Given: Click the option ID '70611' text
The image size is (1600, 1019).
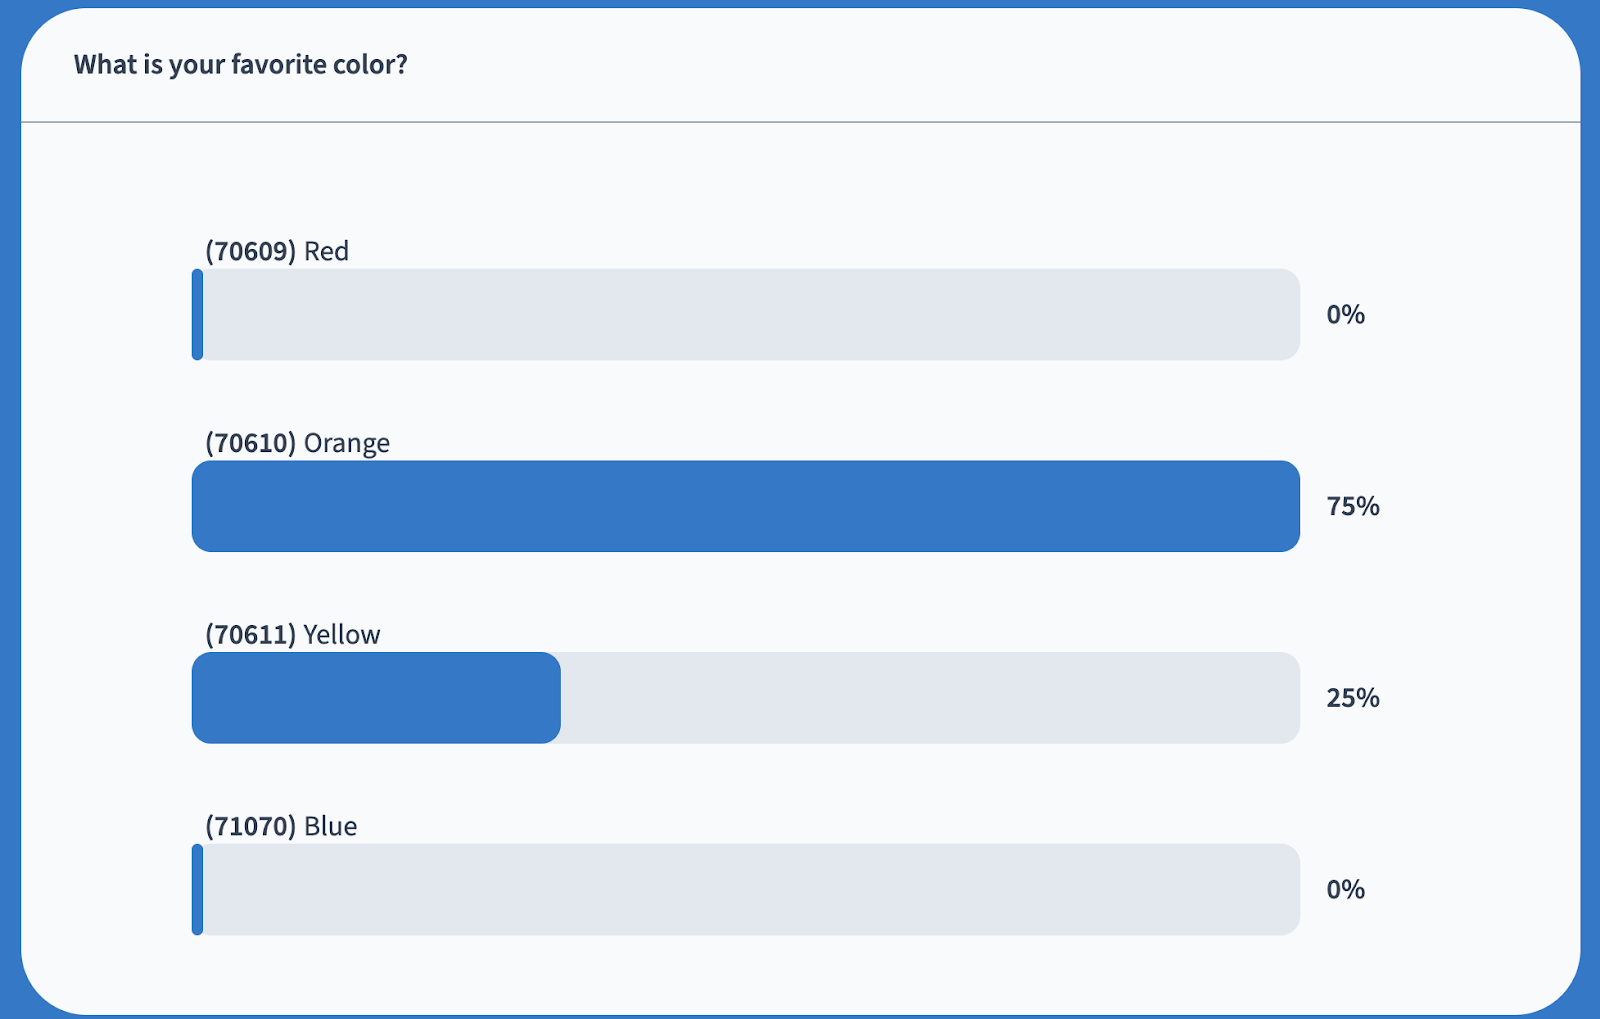Looking at the screenshot, I should [251, 635].
